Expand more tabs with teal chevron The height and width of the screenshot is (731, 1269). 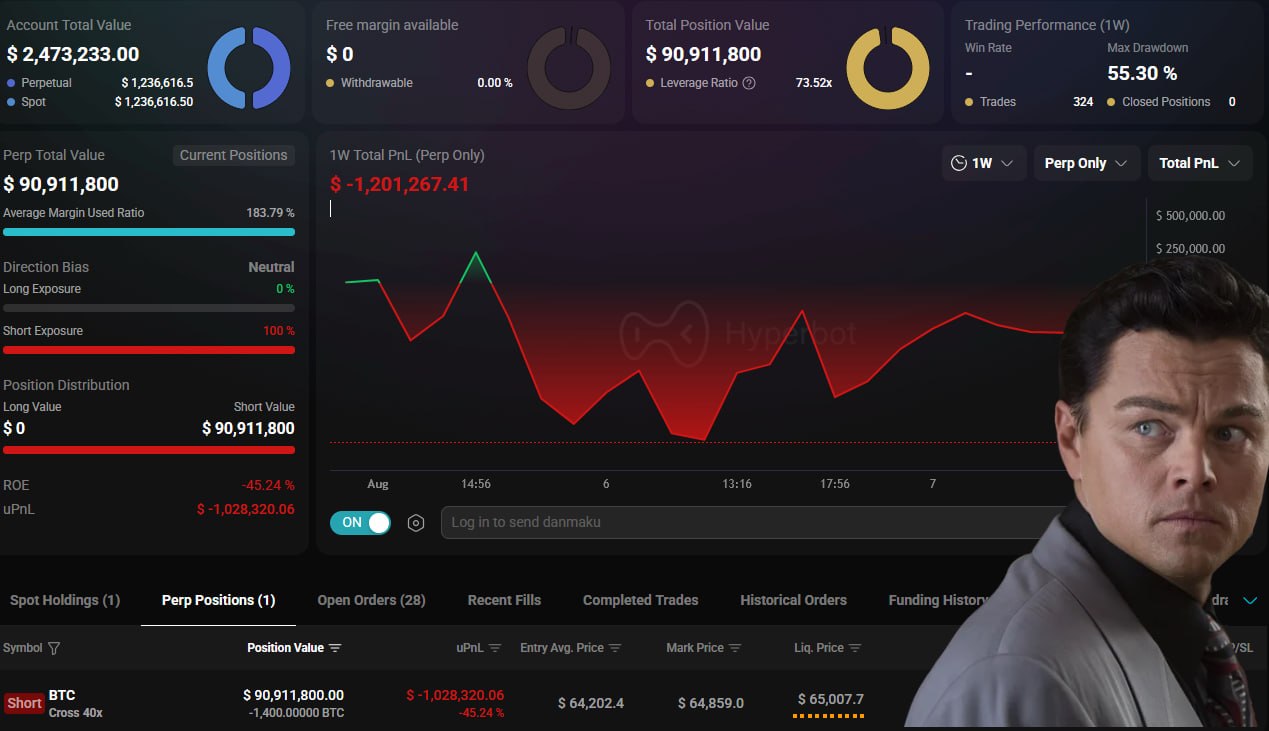coord(1250,601)
